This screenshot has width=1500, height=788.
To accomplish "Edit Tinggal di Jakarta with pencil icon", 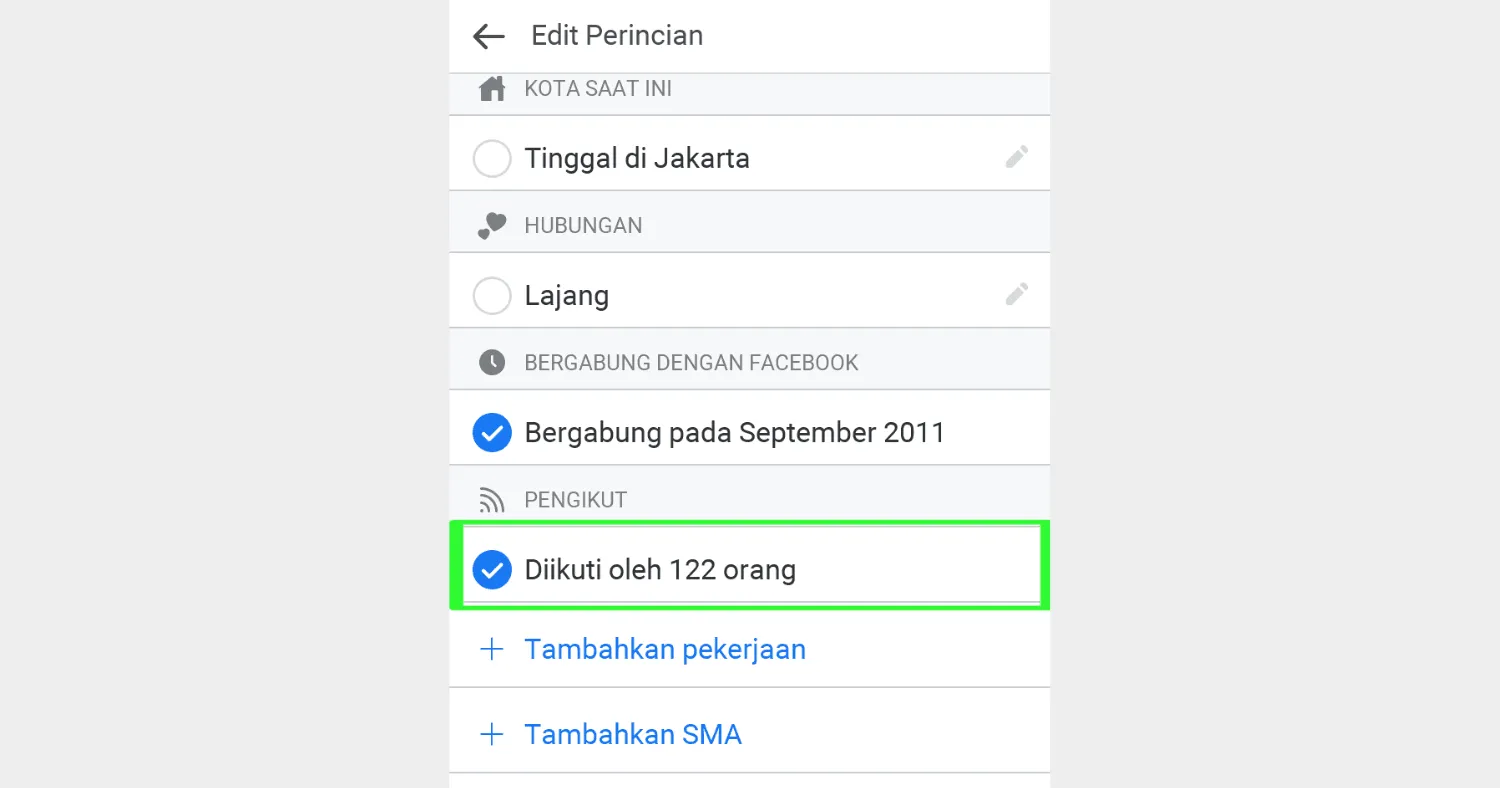I will tap(1017, 157).
